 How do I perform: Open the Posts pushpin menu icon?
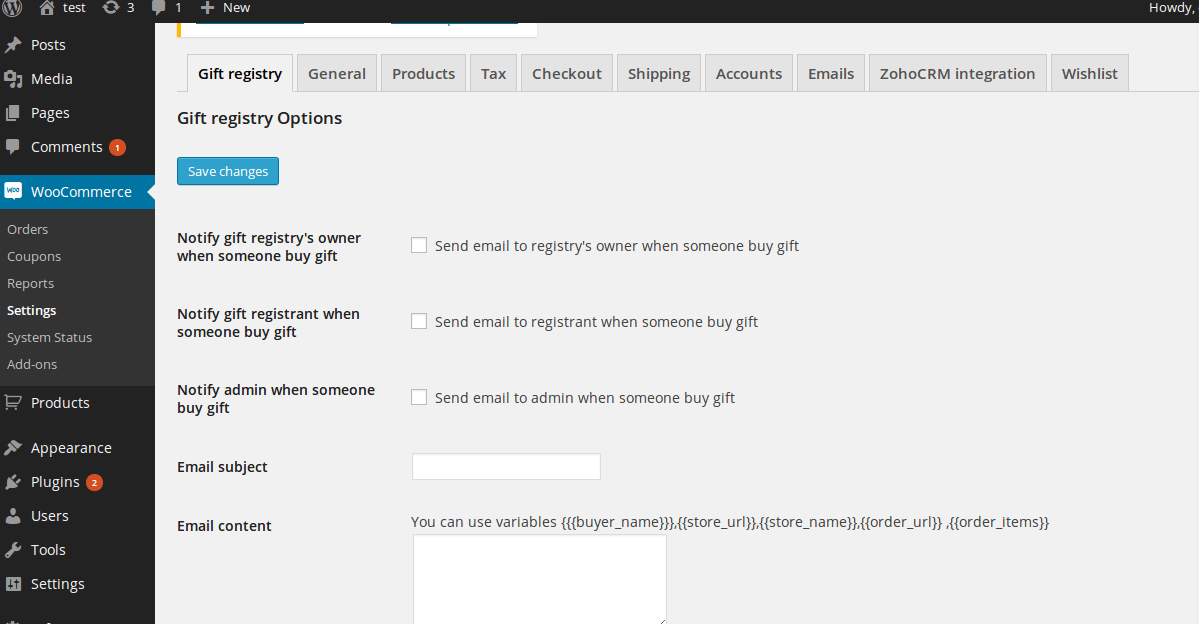[x=13, y=45]
